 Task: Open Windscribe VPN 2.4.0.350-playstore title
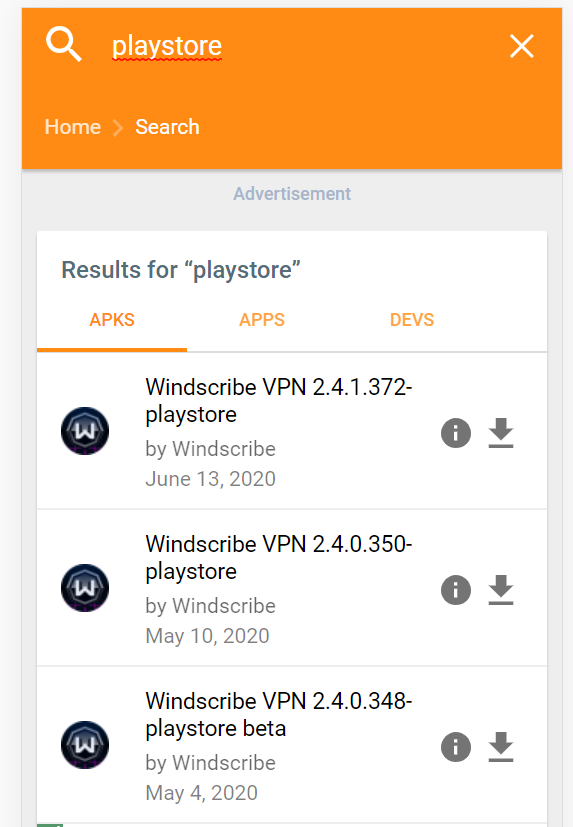point(279,557)
